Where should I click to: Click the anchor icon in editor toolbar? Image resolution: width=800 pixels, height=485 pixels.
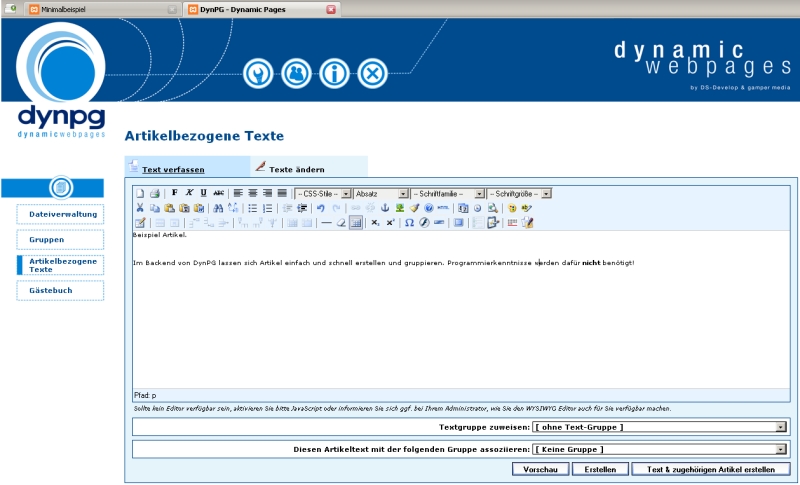(x=385, y=208)
